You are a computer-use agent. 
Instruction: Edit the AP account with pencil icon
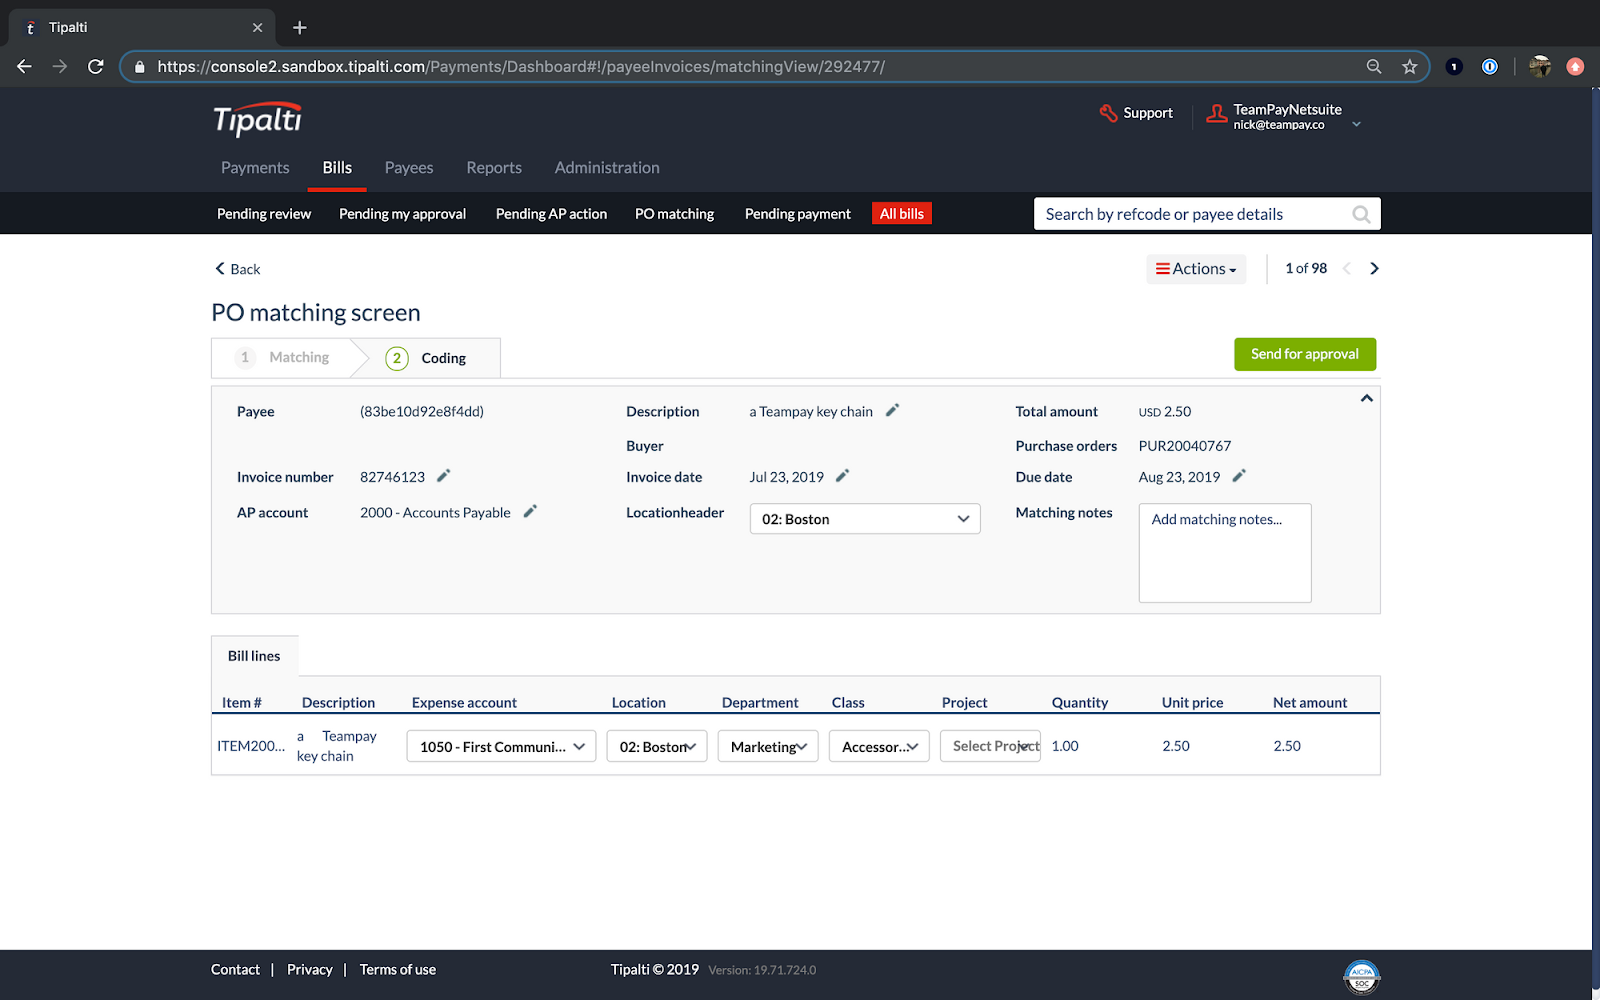point(530,511)
